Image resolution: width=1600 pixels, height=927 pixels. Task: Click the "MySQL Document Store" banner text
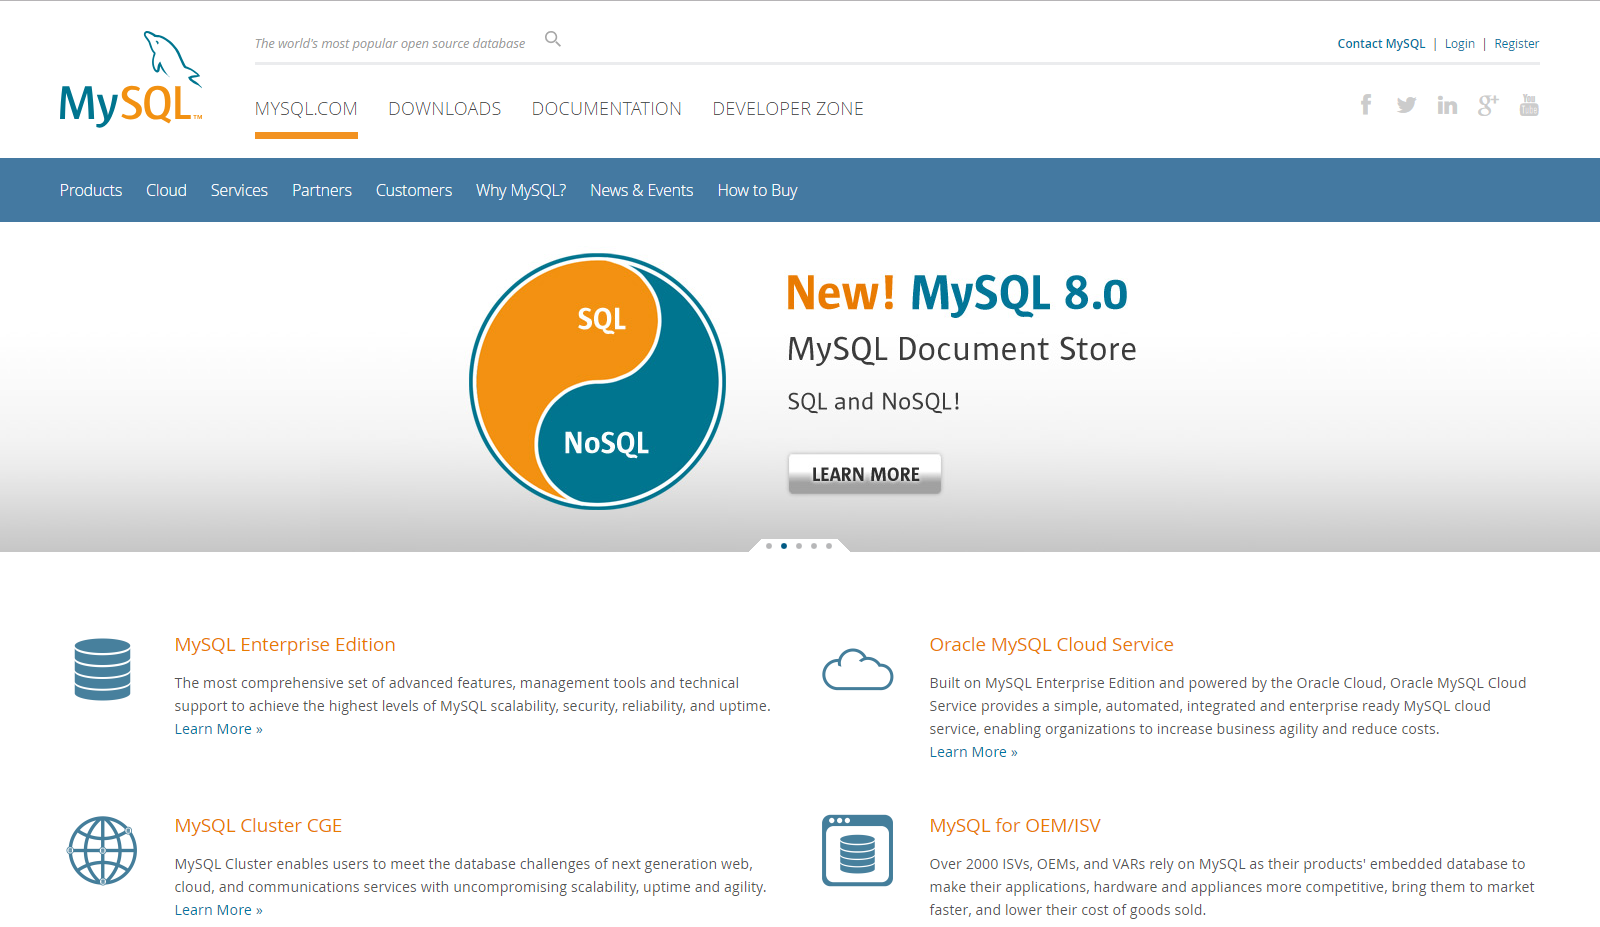tap(962, 349)
